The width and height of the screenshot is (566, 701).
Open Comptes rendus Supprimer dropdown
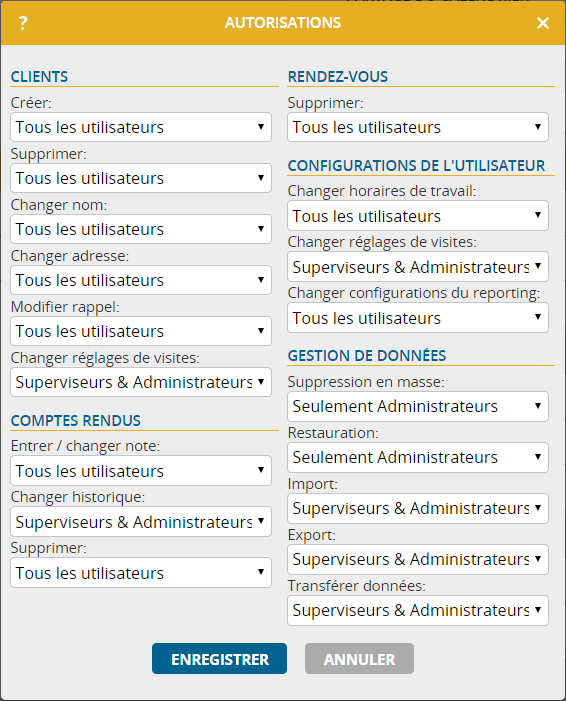pyautogui.click(x=141, y=572)
